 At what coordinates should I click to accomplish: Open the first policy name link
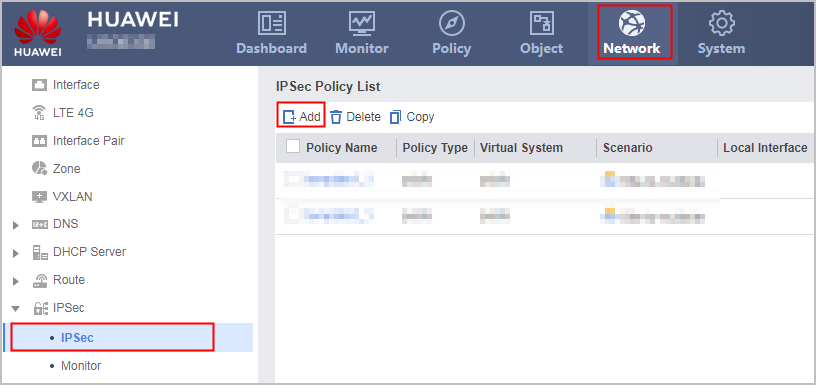click(338, 180)
